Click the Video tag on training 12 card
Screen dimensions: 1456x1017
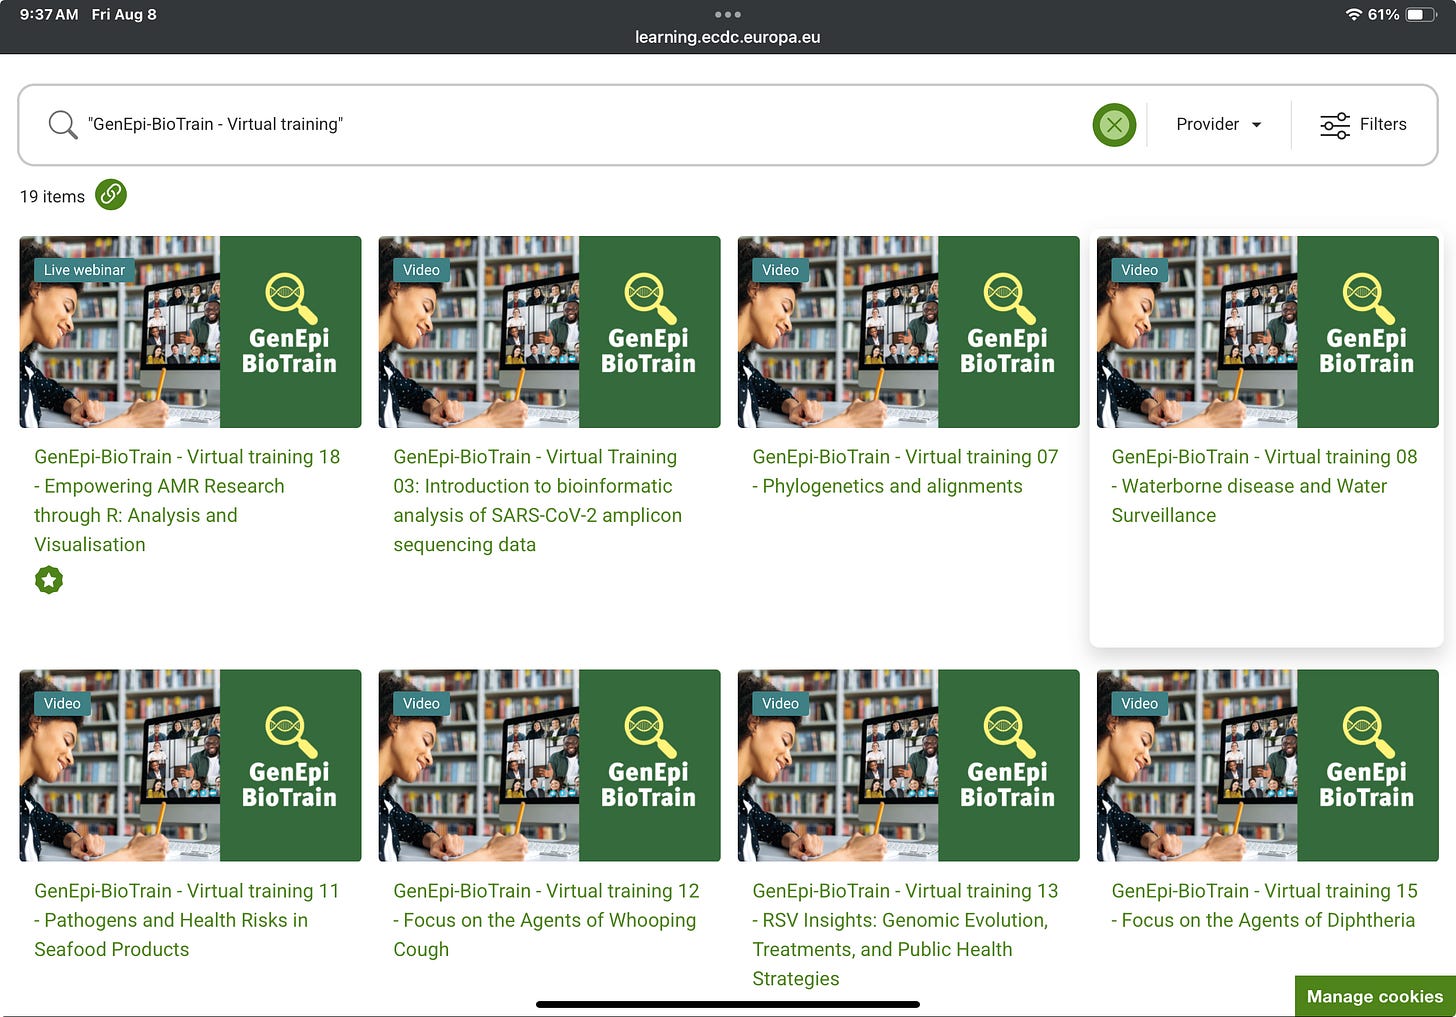421,703
